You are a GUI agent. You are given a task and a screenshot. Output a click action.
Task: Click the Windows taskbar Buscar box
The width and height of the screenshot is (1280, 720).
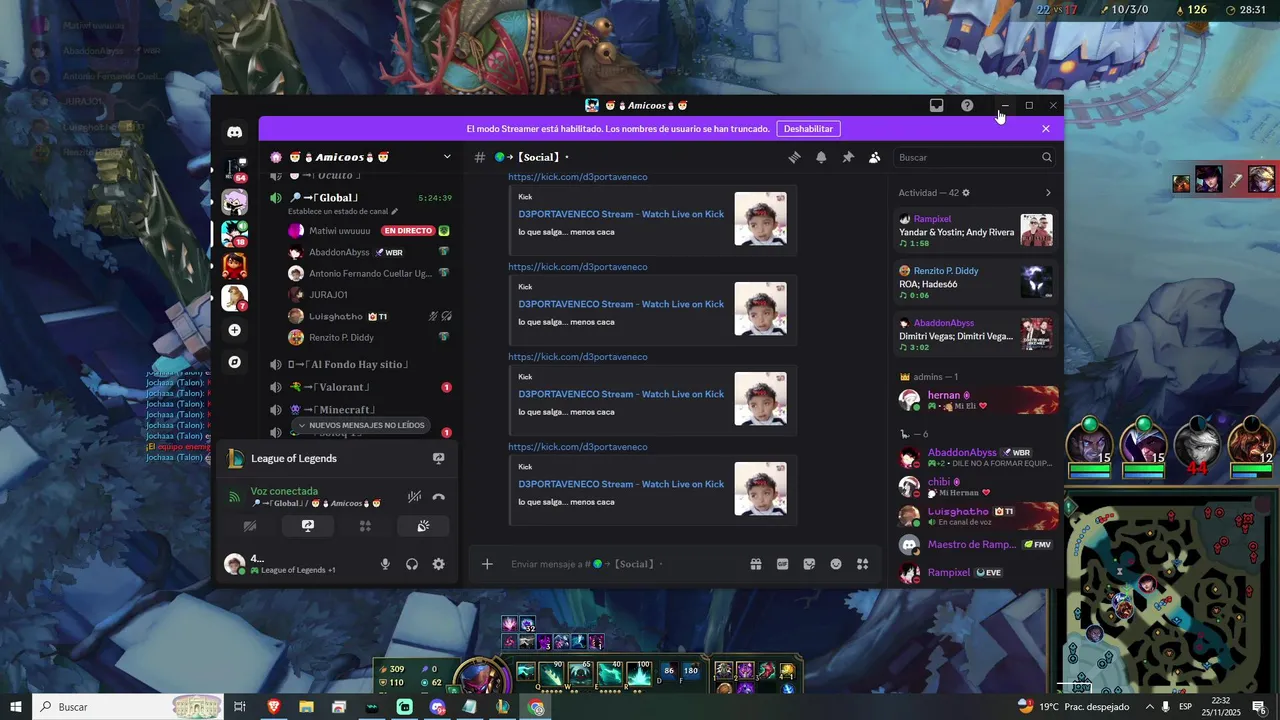[x=128, y=707]
